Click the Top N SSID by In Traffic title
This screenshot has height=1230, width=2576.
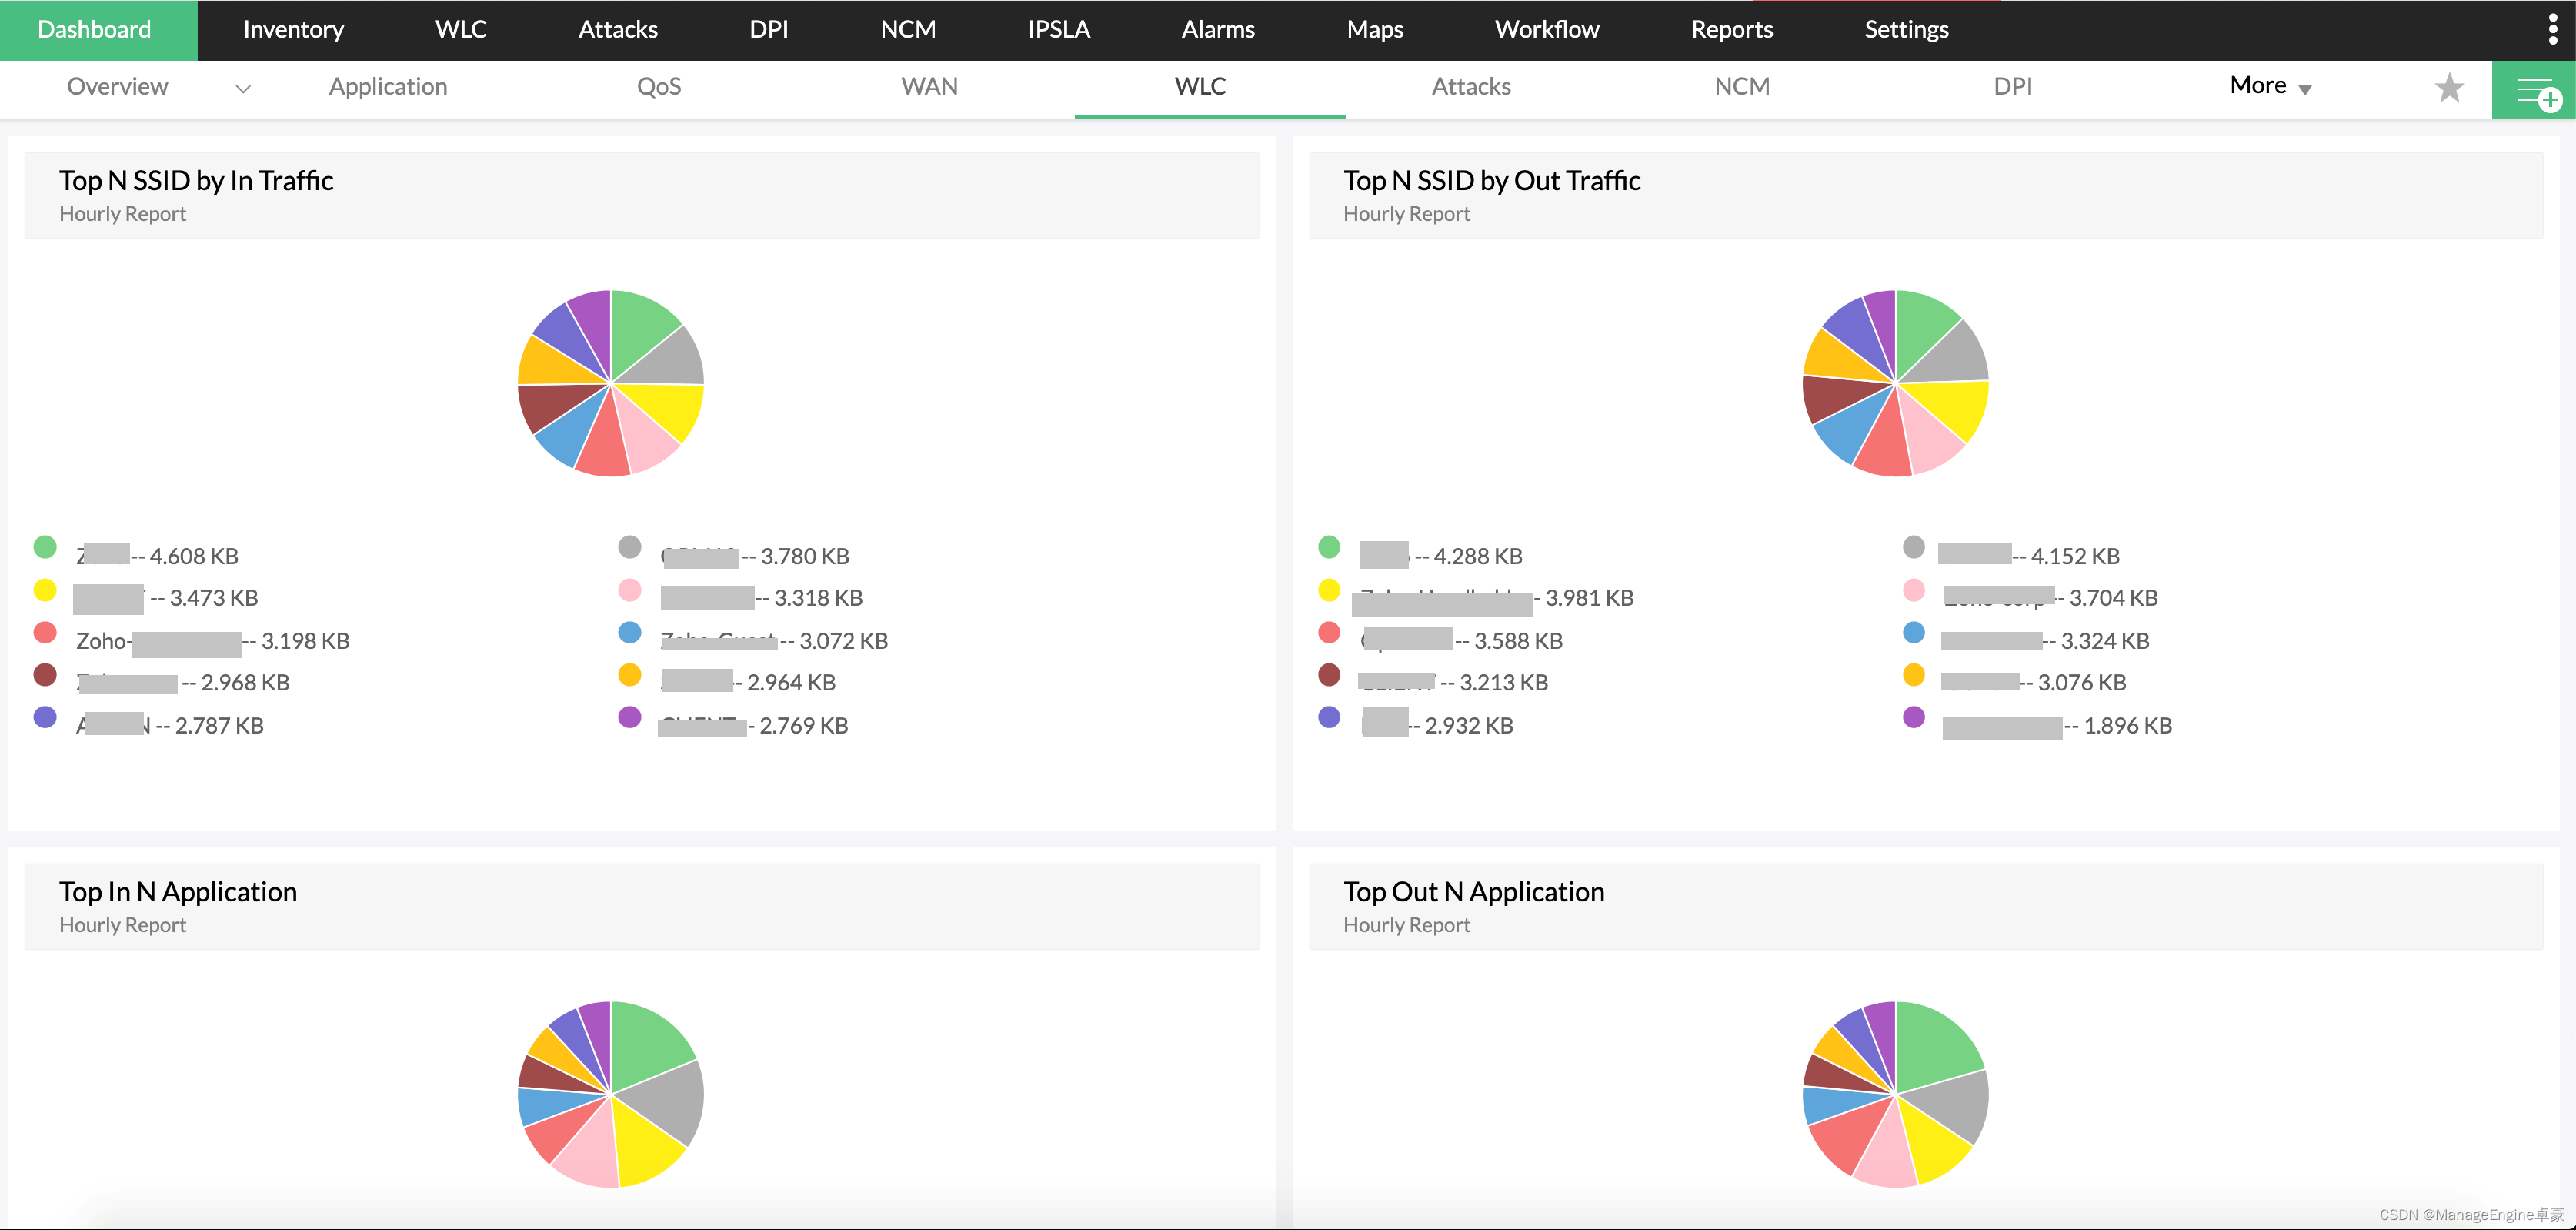[196, 180]
